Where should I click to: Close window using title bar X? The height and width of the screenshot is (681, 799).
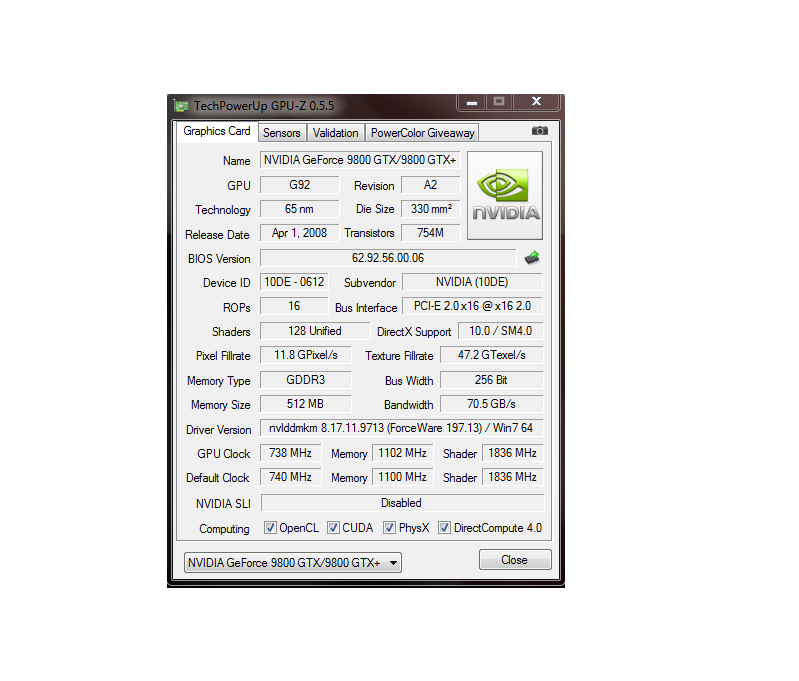point(536,102)
